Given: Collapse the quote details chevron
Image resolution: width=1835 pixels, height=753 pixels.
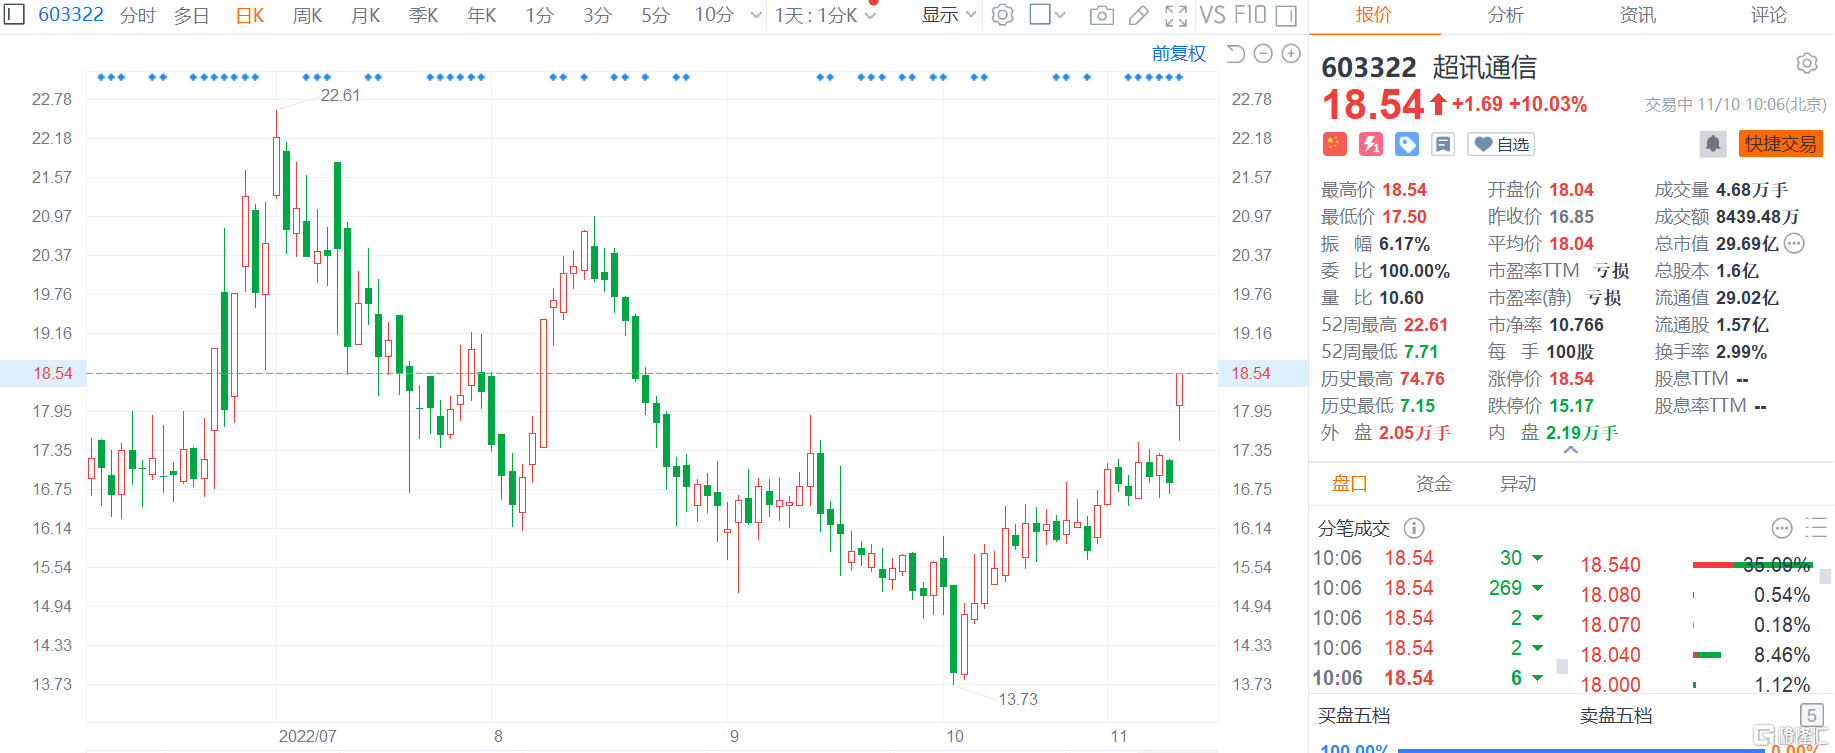Looking at the screenshot, I should 1571,451.
